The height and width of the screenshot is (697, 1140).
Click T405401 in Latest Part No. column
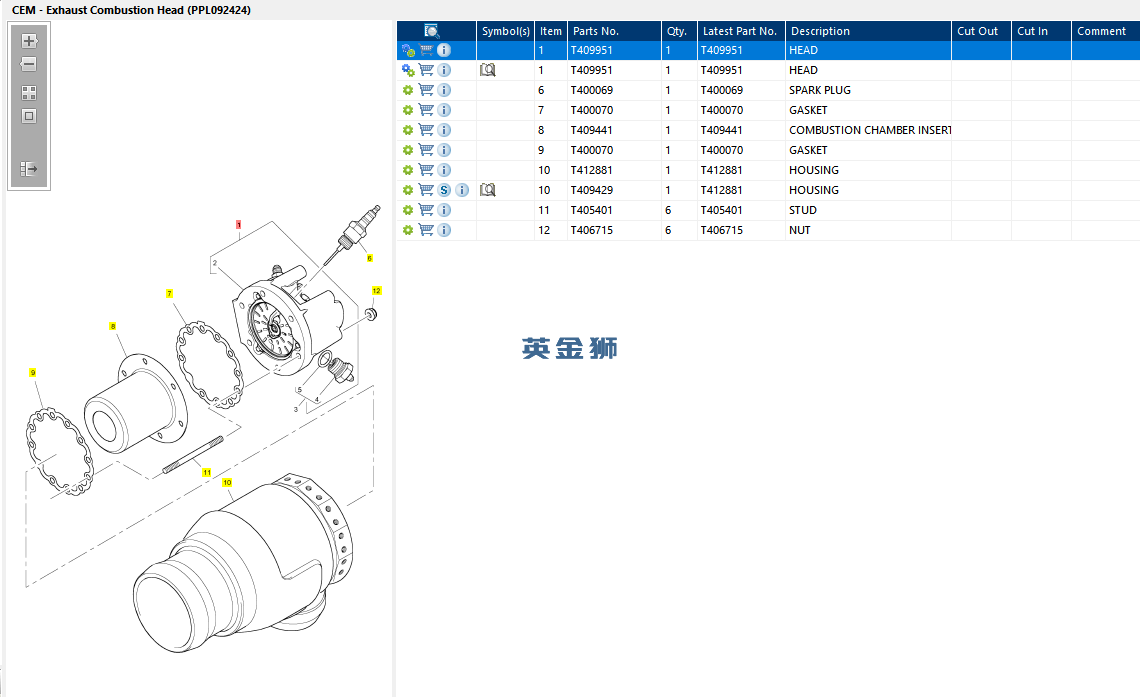point(721,210)
